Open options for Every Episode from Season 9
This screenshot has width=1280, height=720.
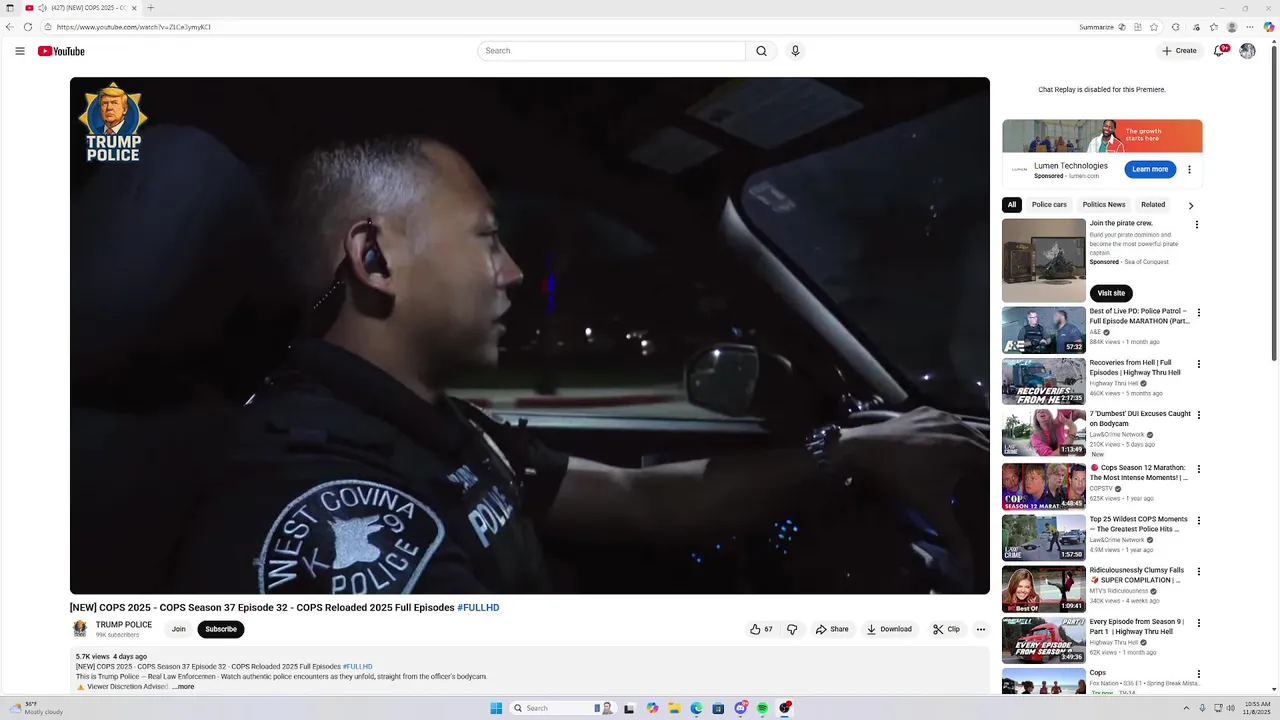click(x=1198, y=623)
